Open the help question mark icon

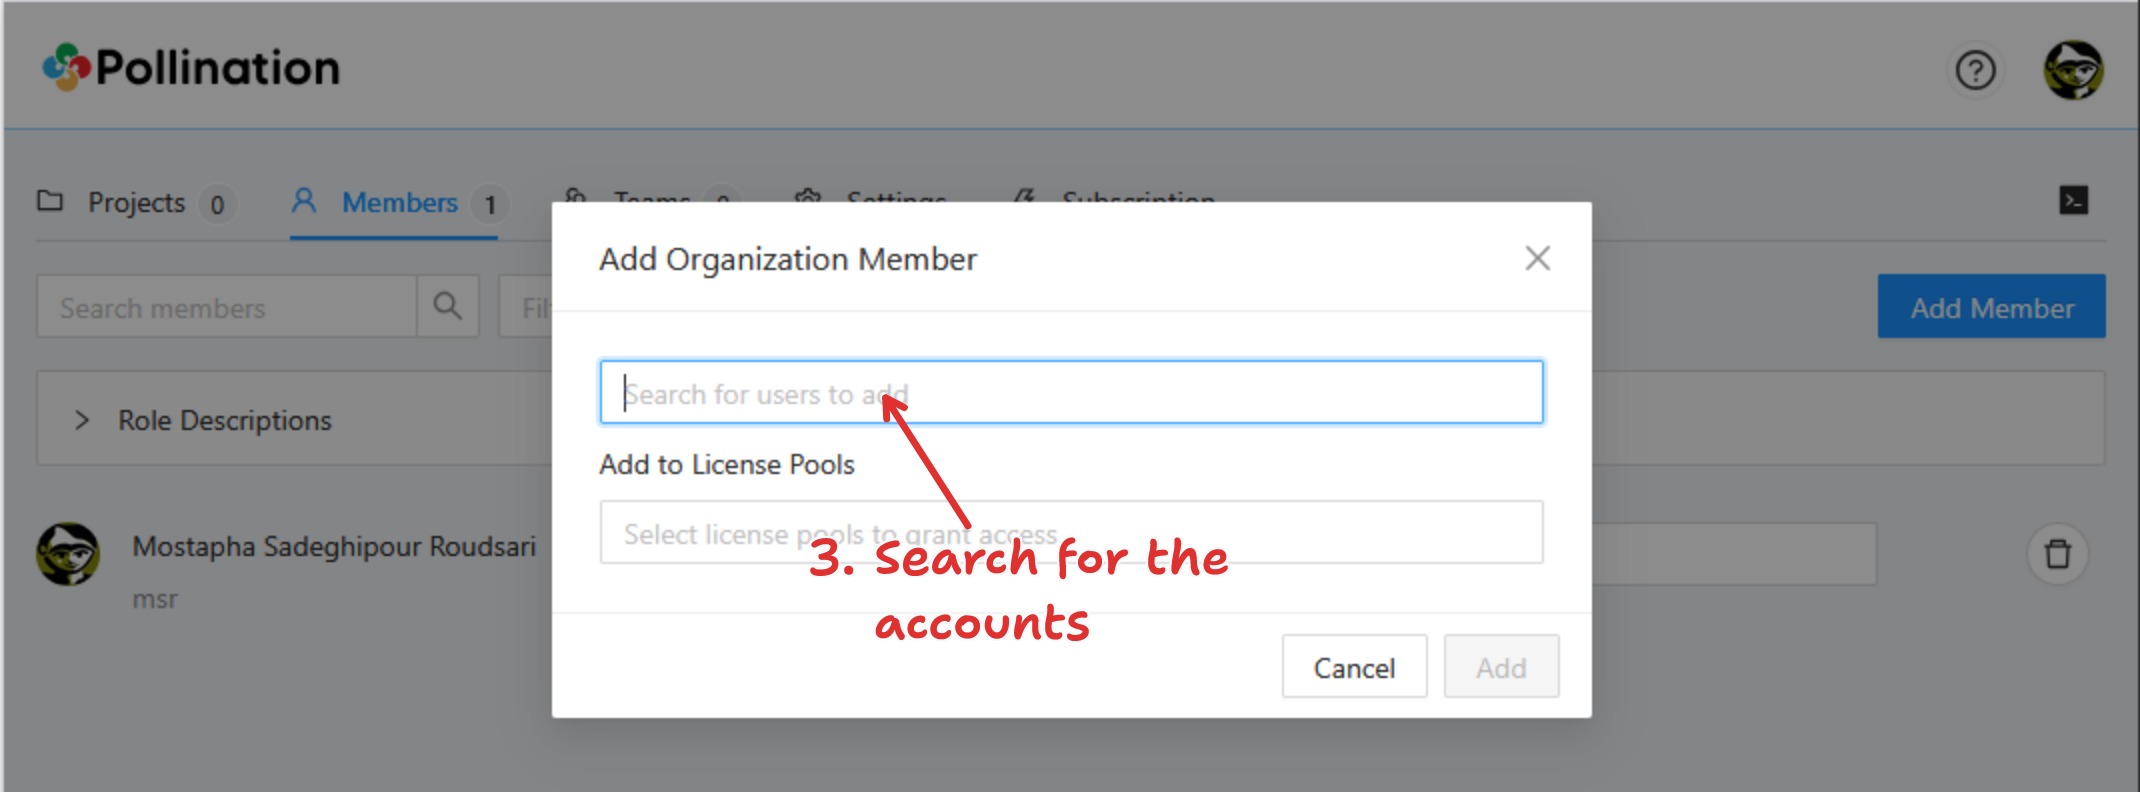click(1975, 71)
